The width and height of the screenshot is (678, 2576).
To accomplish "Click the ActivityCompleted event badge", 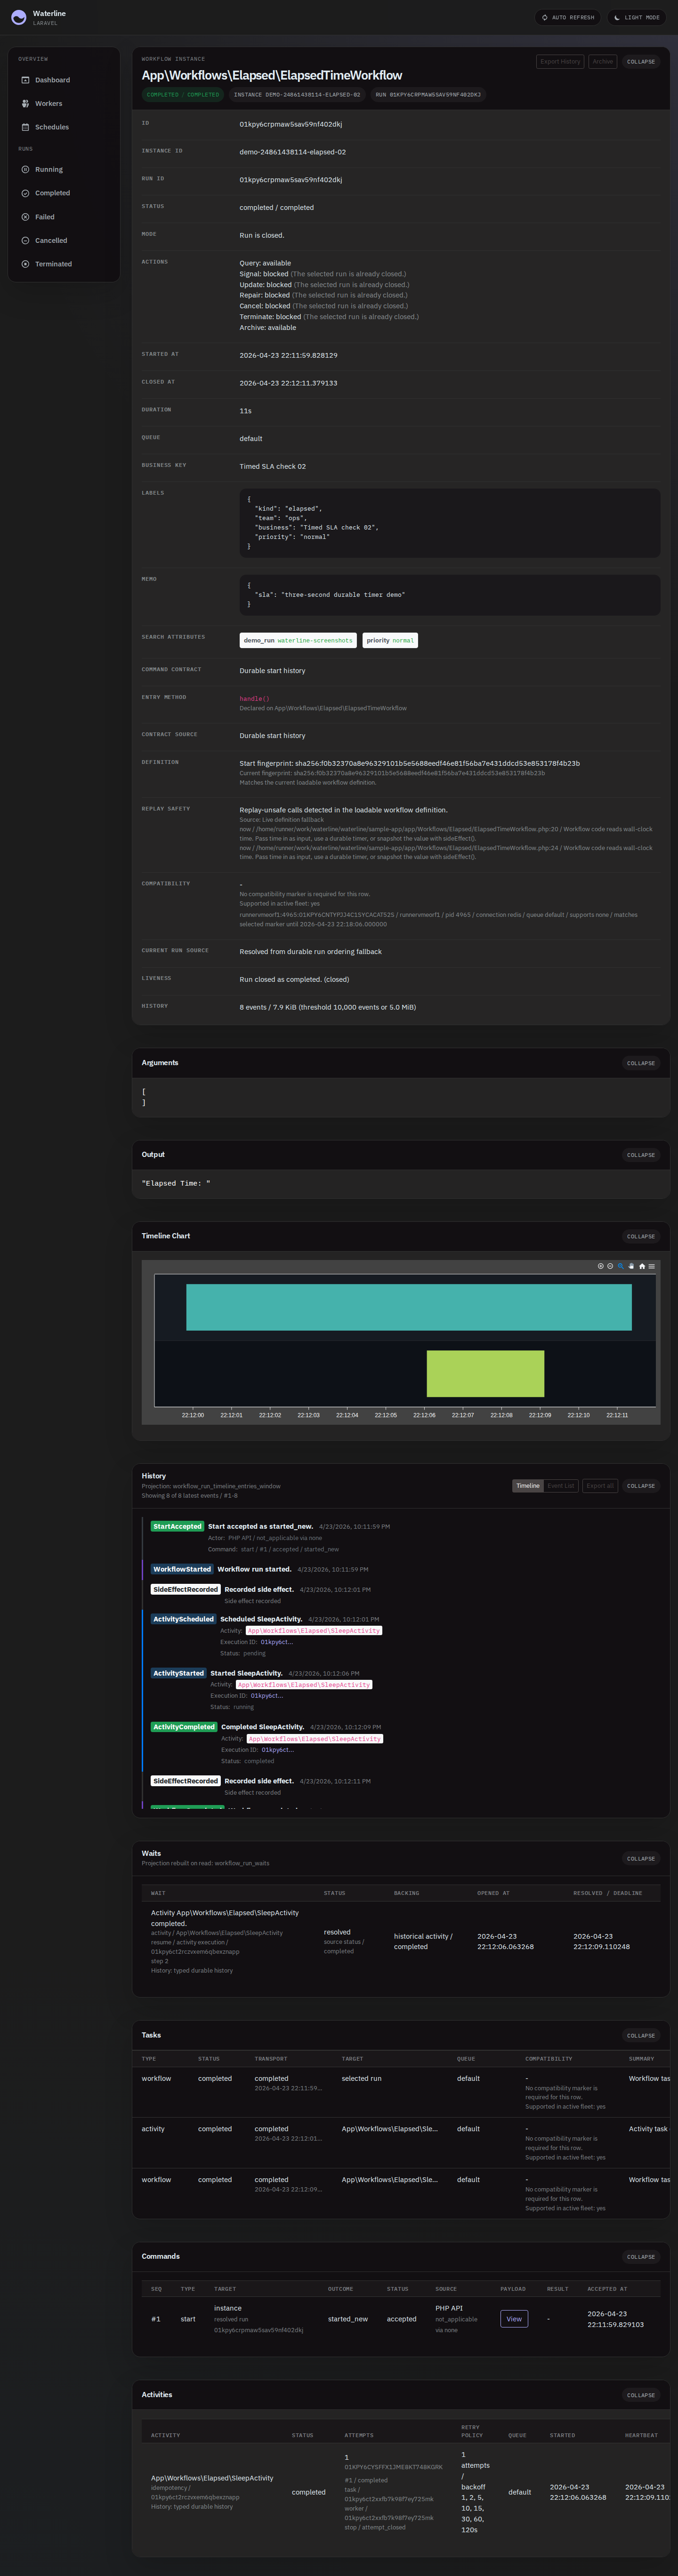I will click(x=184, y=1727).
